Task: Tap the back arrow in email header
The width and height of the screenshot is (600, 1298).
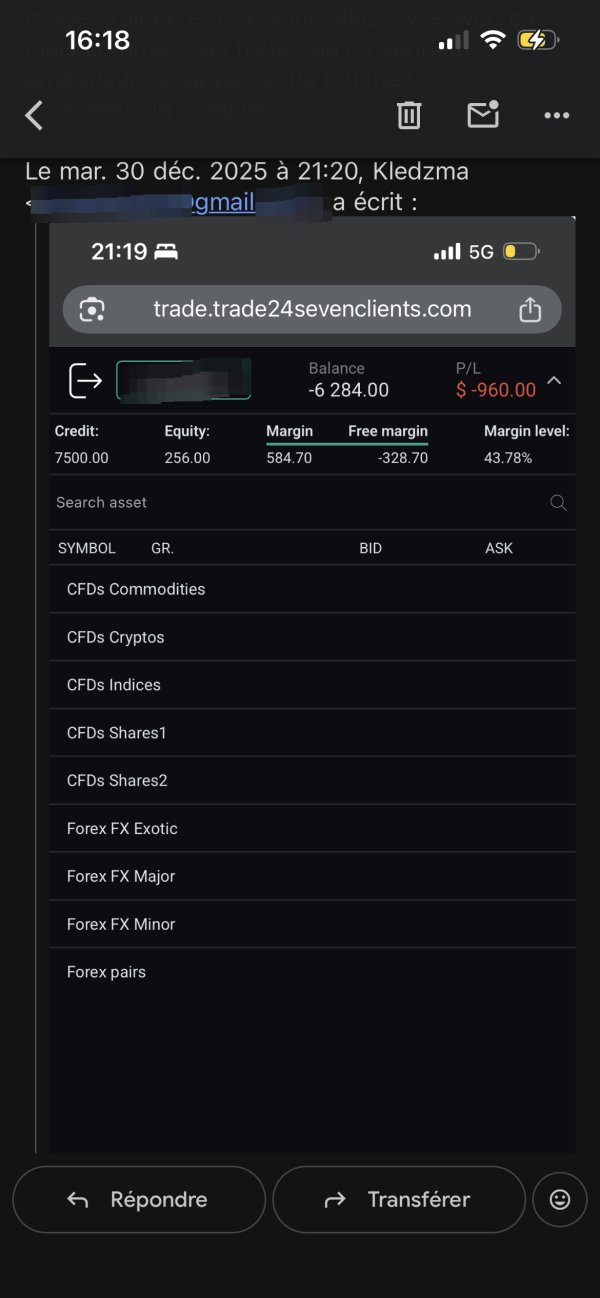Action: click(34, 116)
